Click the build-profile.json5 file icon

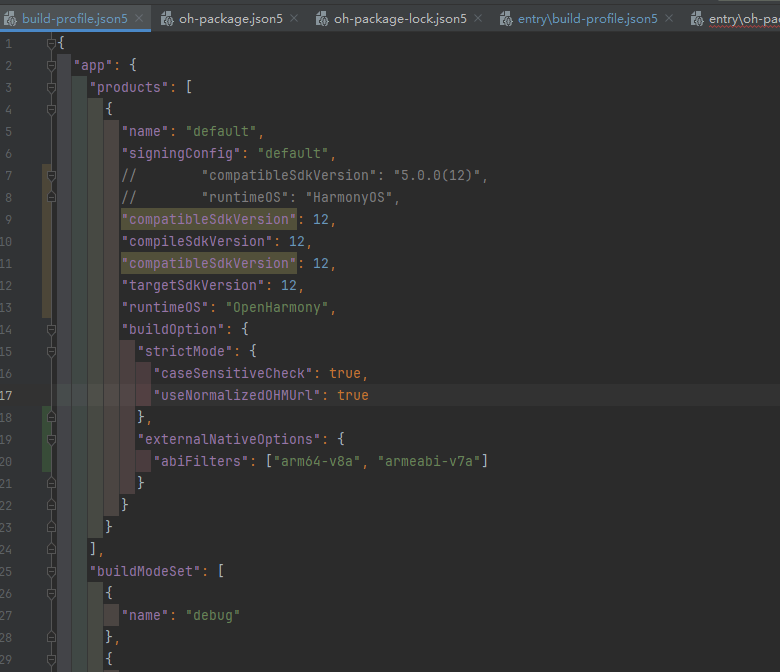[x=10, y=19]
